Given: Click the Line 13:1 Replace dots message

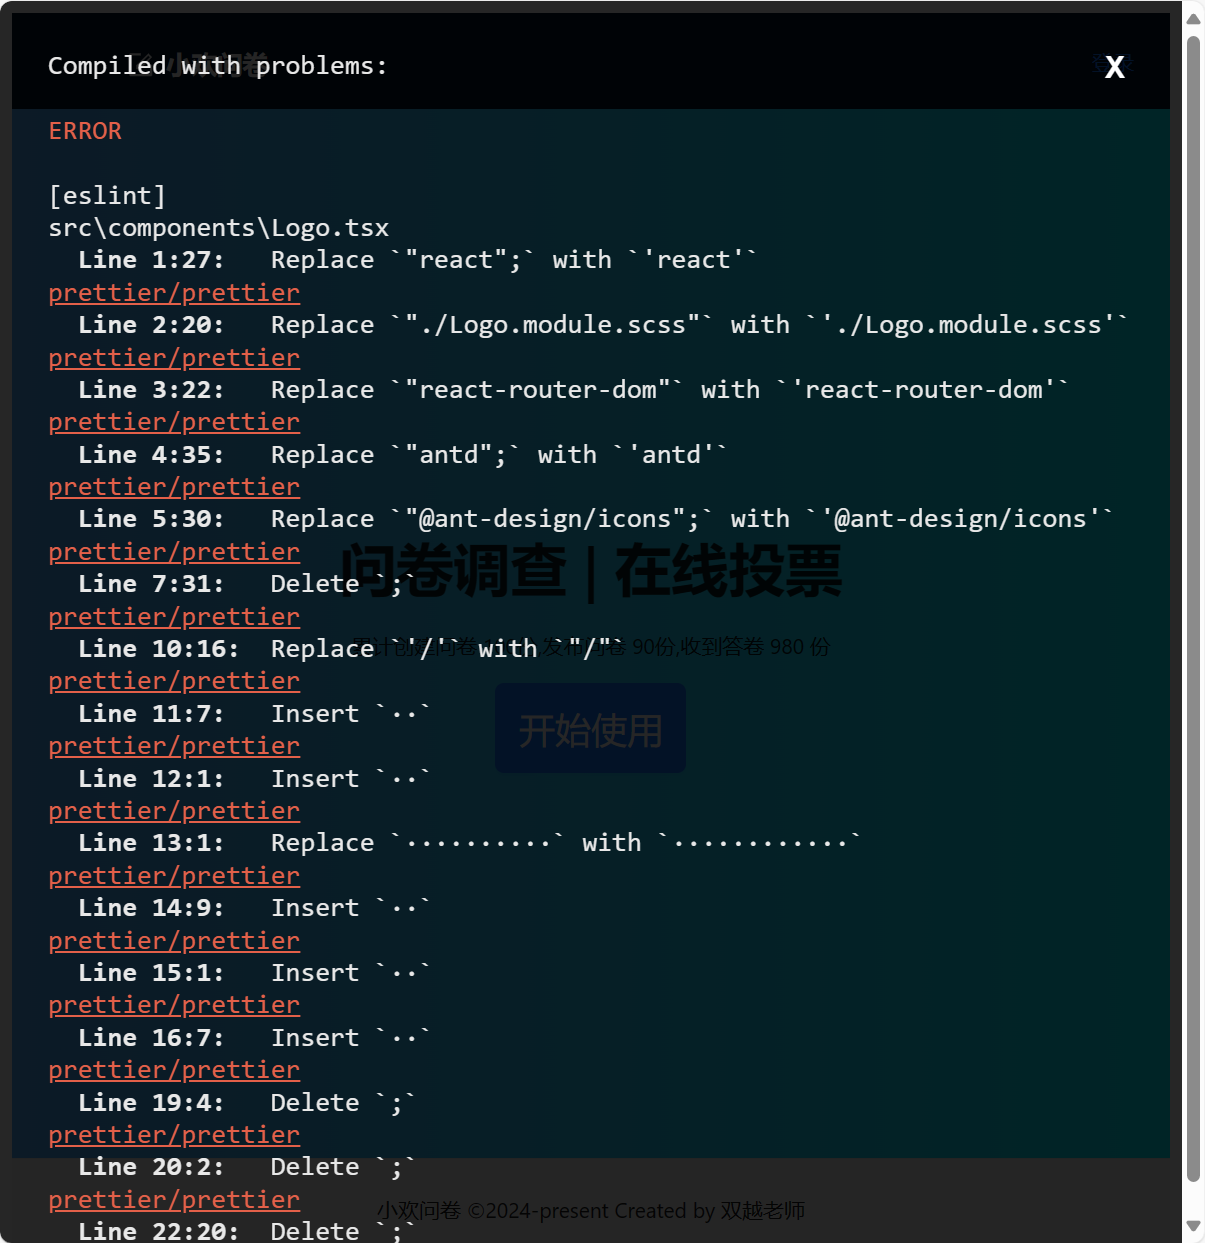Looking at the screenshot, I should [x=470, y=843].
